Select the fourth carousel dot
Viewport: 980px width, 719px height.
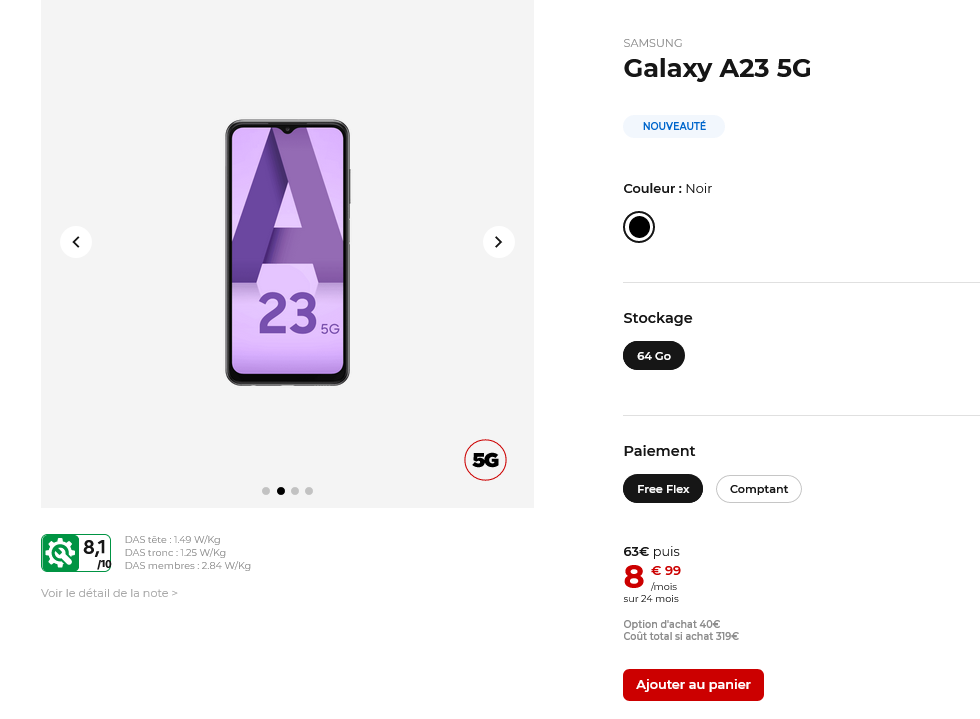click(309, 491)
